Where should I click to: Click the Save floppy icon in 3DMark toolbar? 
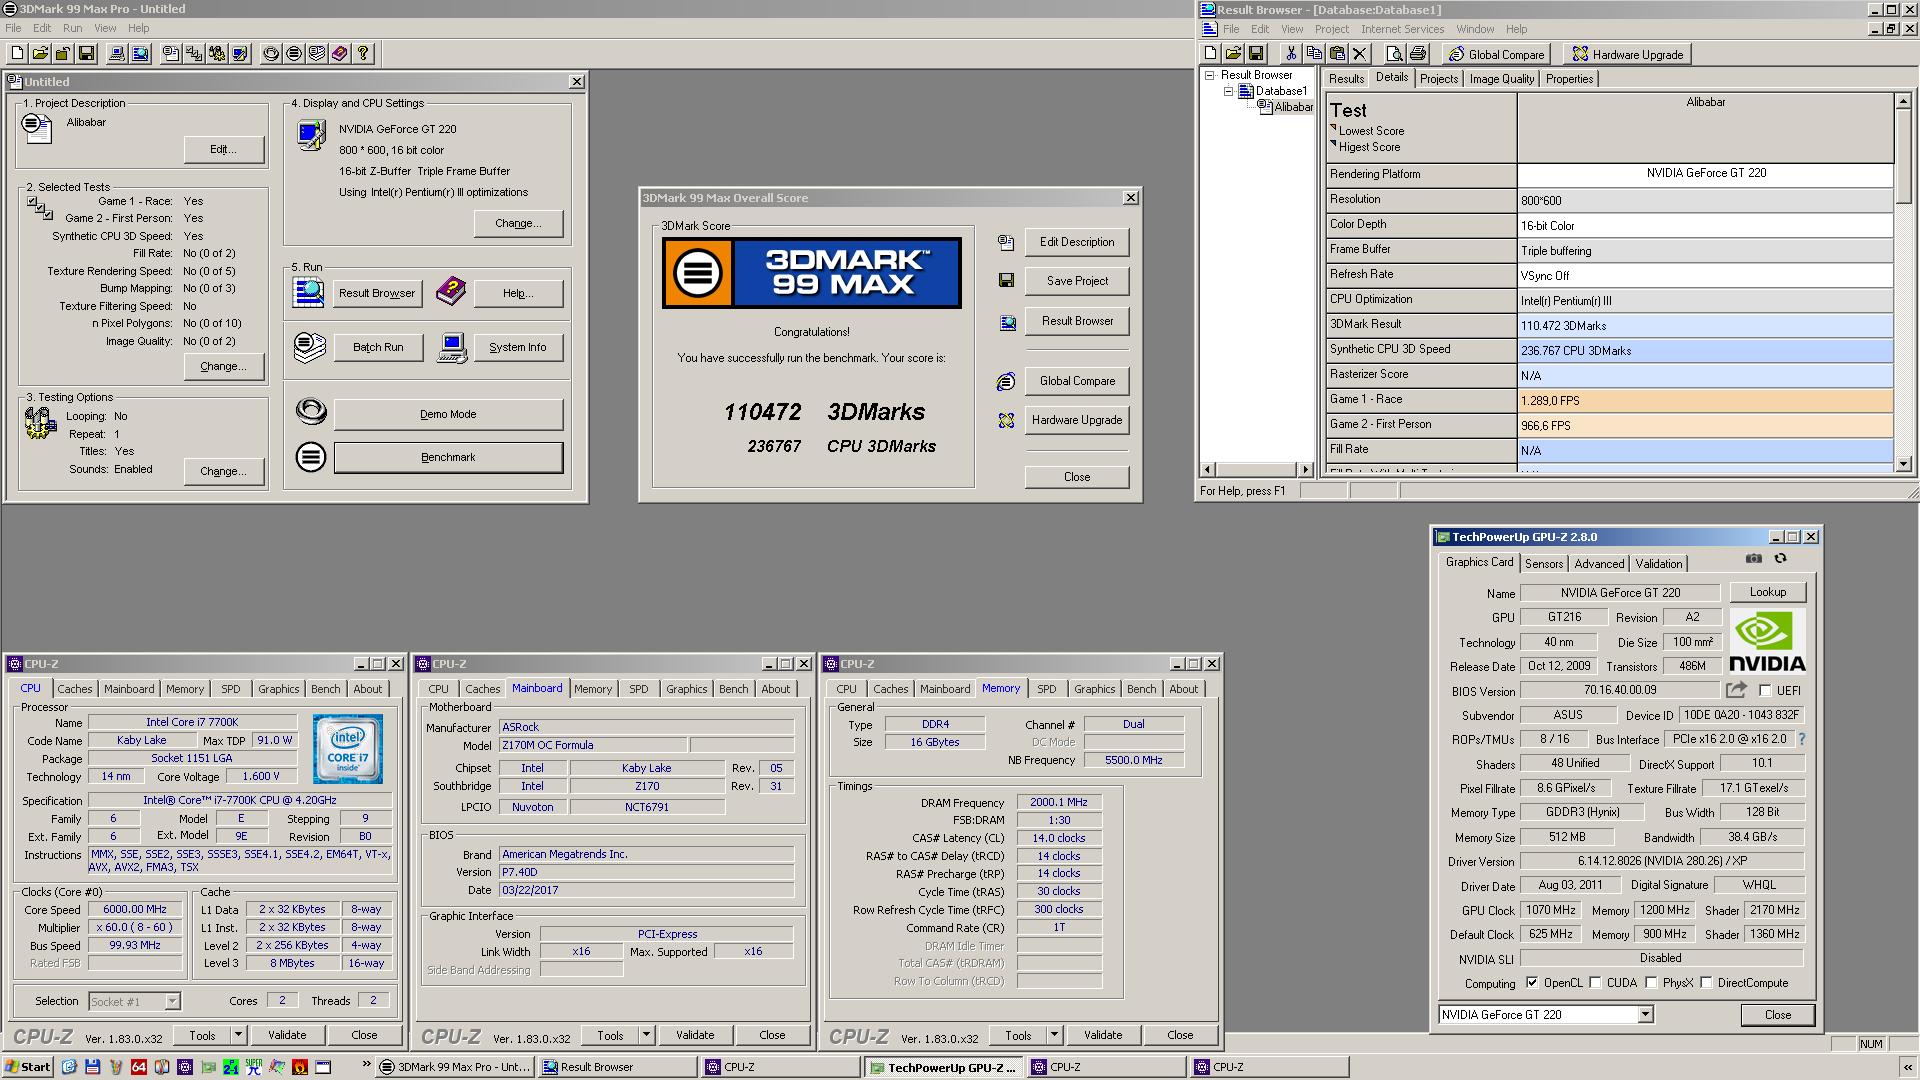tap(86, 54)
